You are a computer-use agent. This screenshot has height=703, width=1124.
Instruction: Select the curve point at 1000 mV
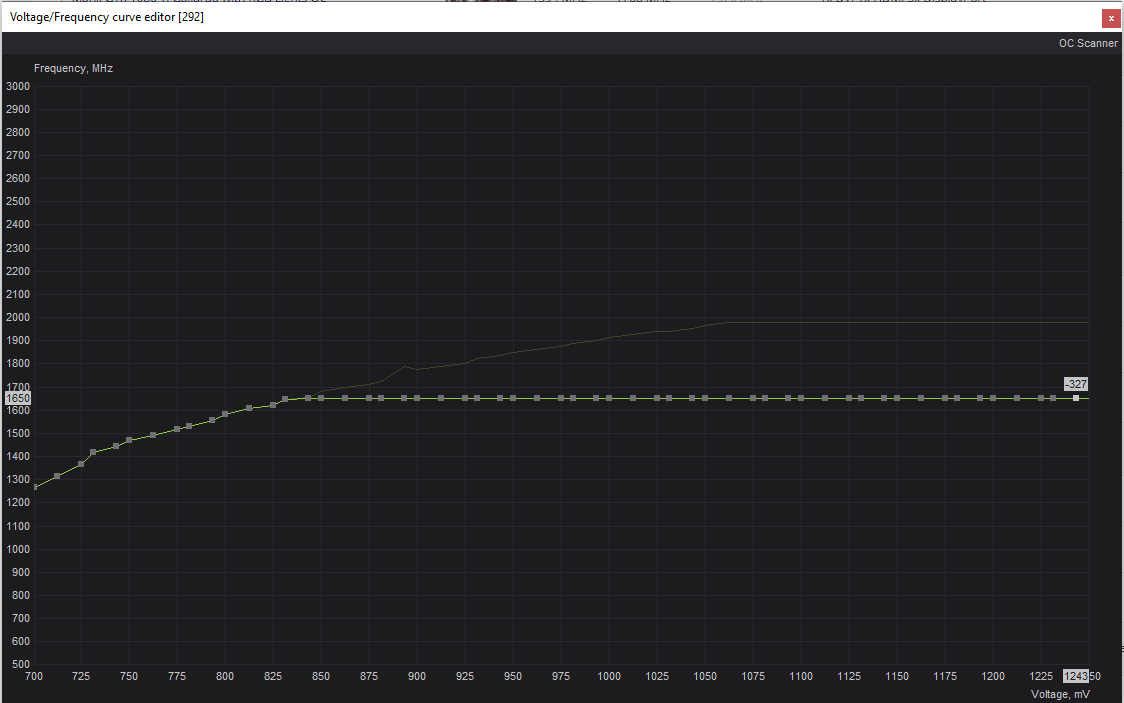(609, 397)
